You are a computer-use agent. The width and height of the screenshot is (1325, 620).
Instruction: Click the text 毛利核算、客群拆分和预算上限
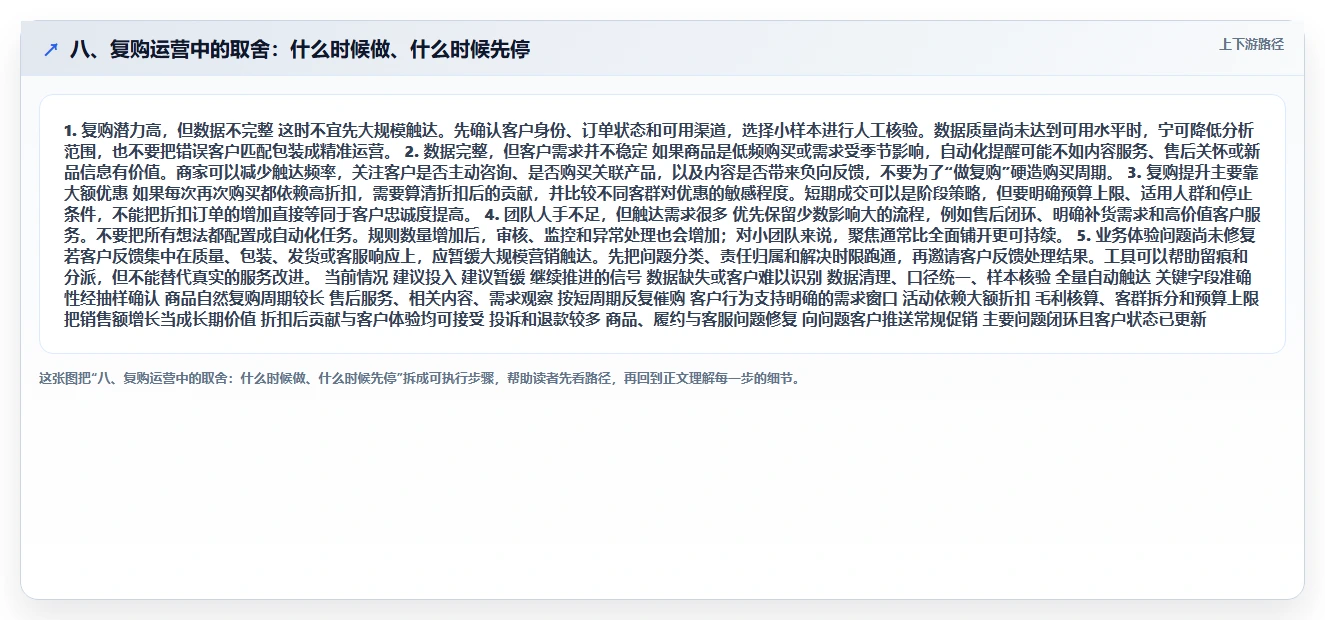pos(1147,298)
